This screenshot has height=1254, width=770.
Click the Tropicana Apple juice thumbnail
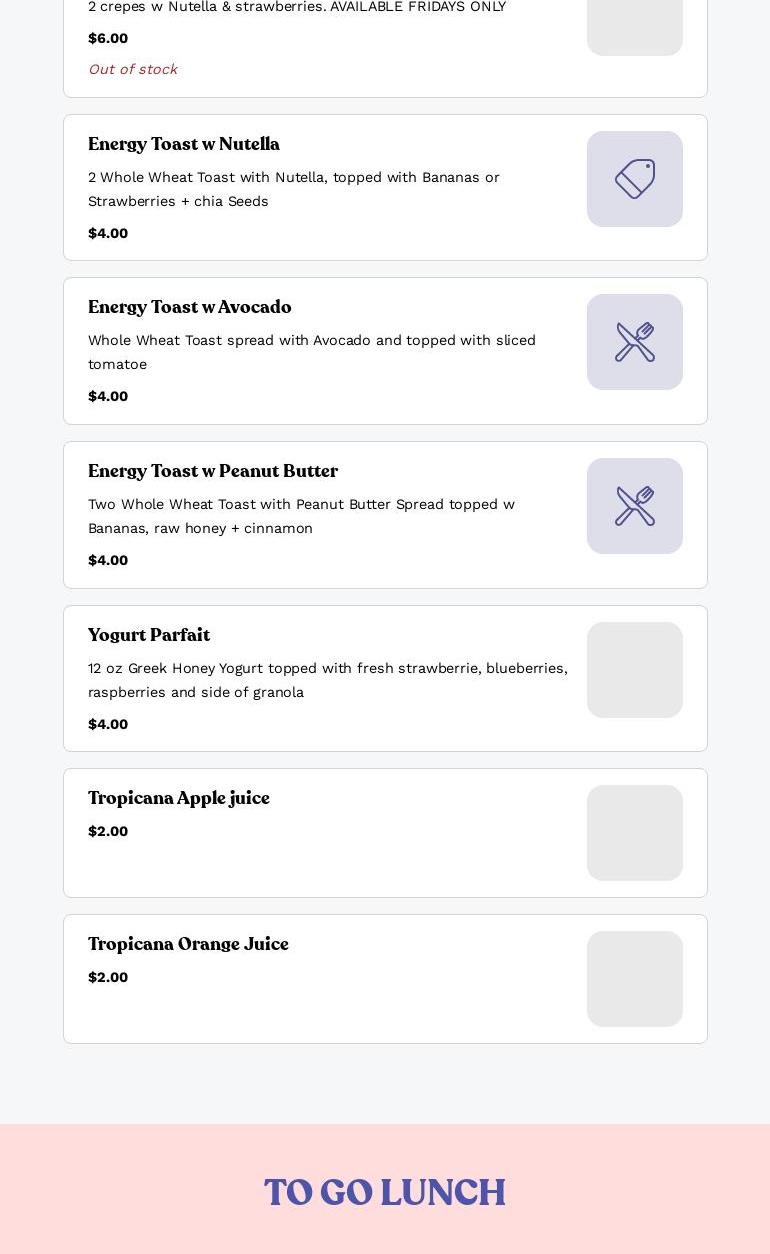[635, 833]
